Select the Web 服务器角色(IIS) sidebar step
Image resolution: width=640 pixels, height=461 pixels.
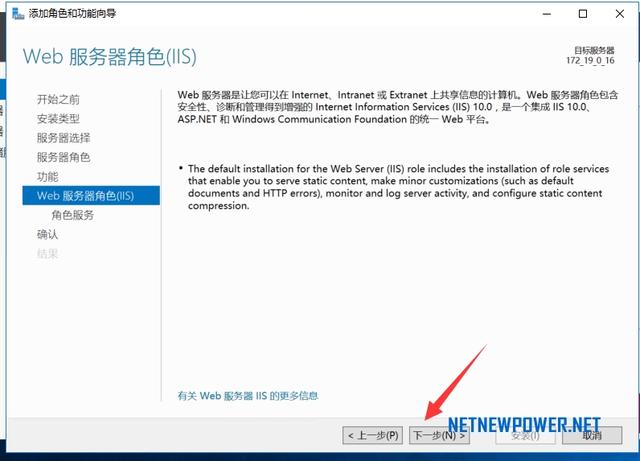91,196
